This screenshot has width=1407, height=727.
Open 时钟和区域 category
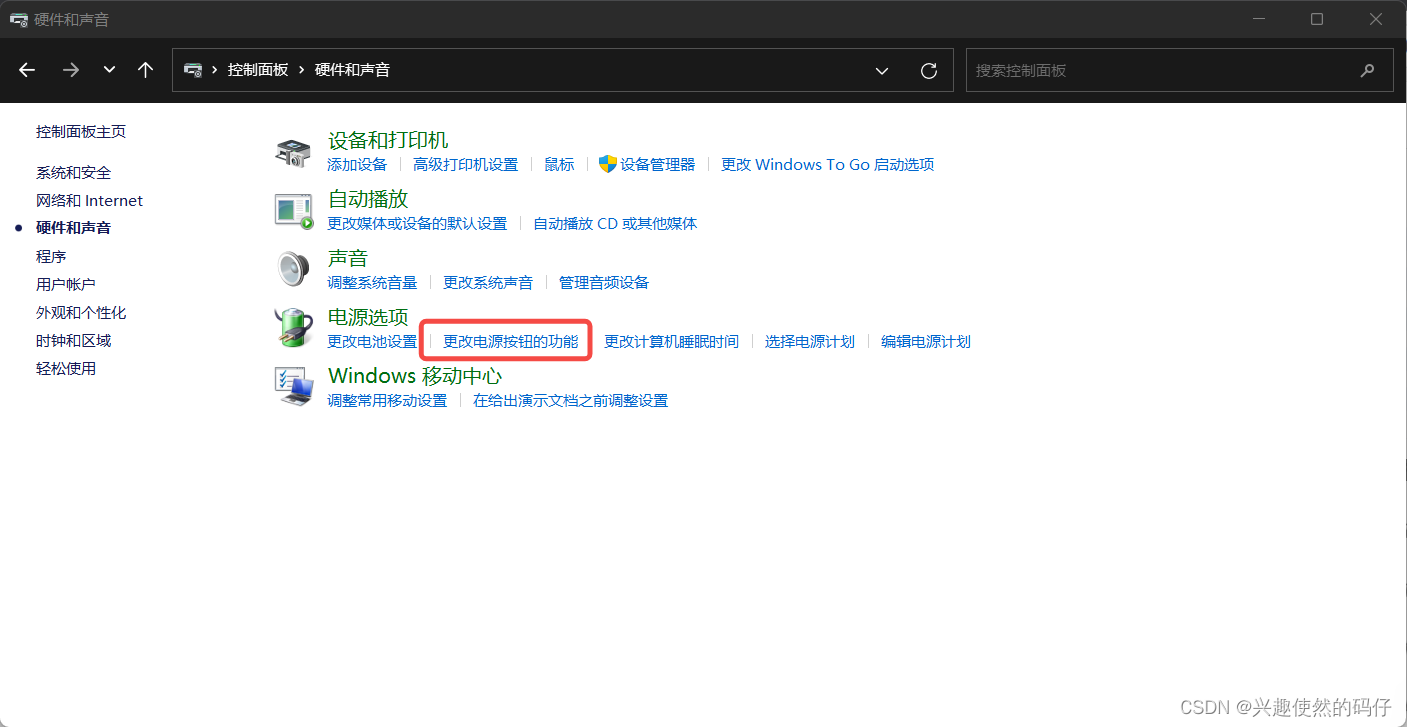(x=74, y=341)
